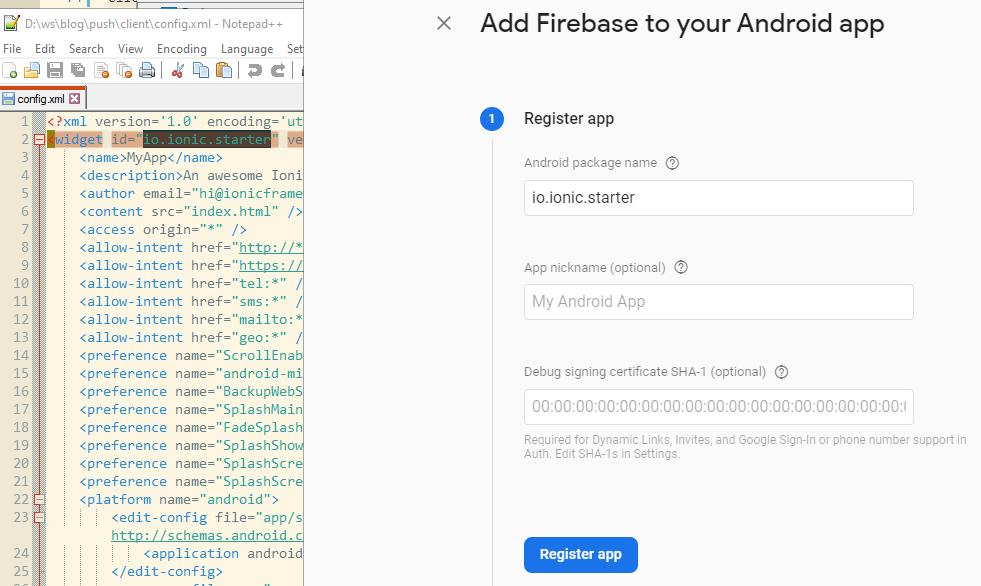This screenshot has width=981, height=586.
Task: Collapse the edit-config fold marker
Action: 39,518
